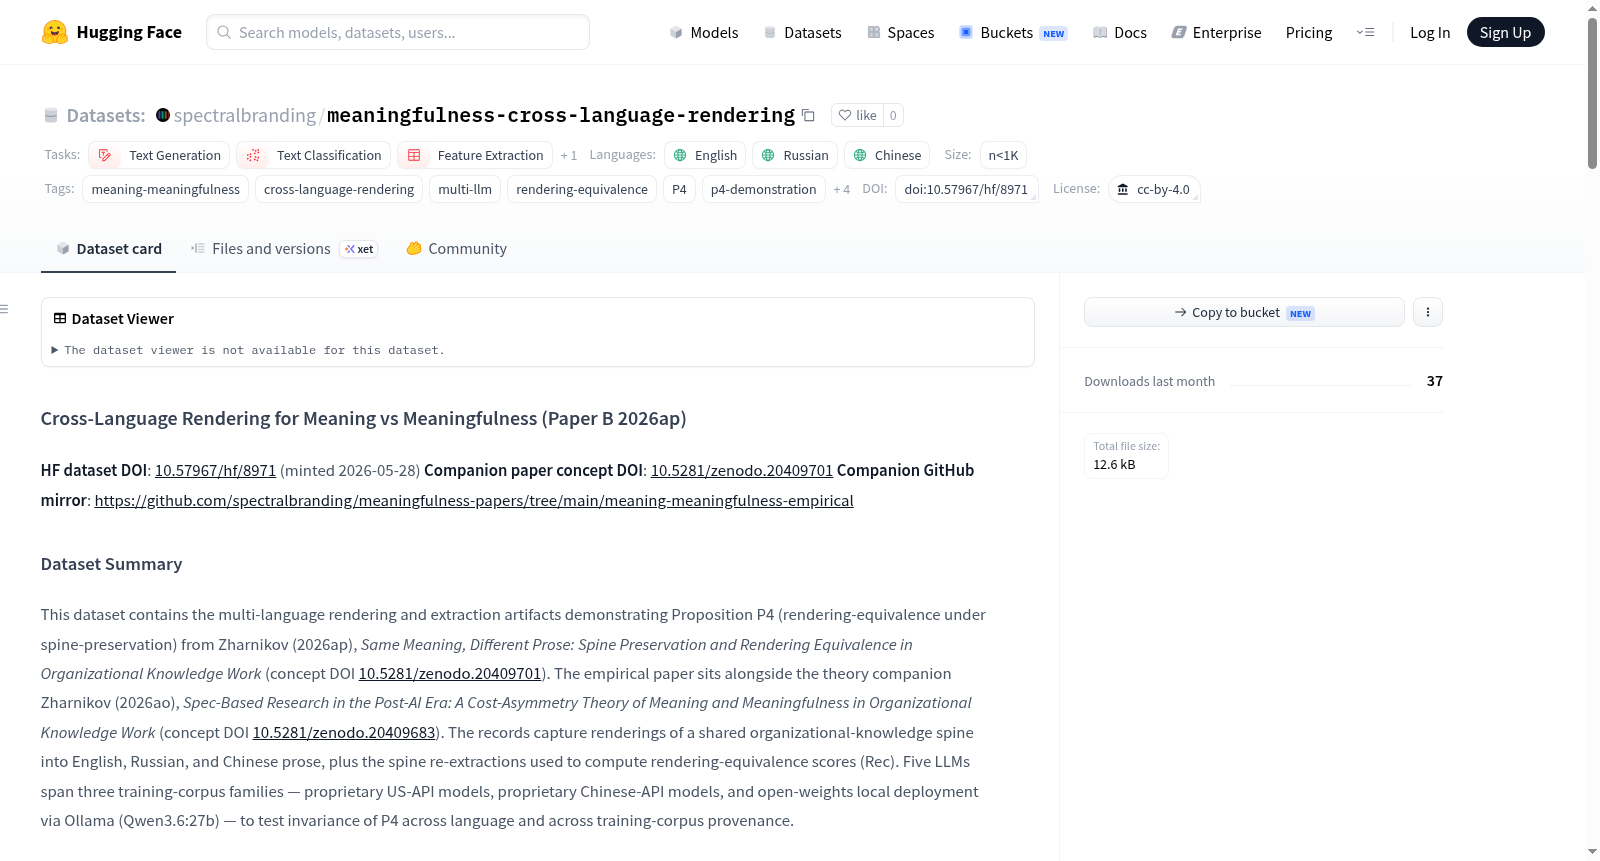Viewport: 1600px width, 861px height.
Task: Open the three-dot options menu beside Copy to bucket
Action: click(1427, 312)
